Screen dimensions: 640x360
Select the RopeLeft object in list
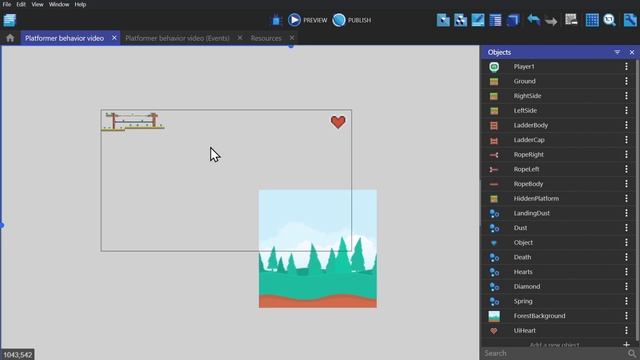coord(558,169)
